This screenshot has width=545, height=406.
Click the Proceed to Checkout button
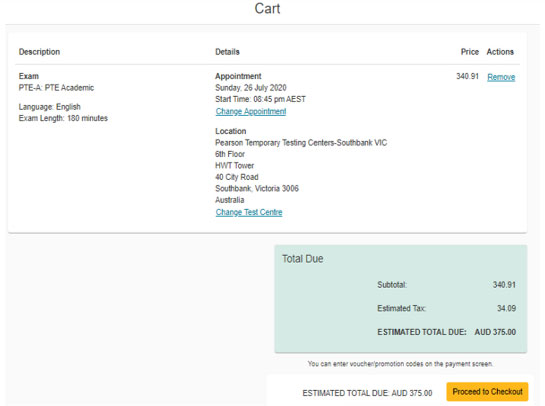click(x=487, y=392)
